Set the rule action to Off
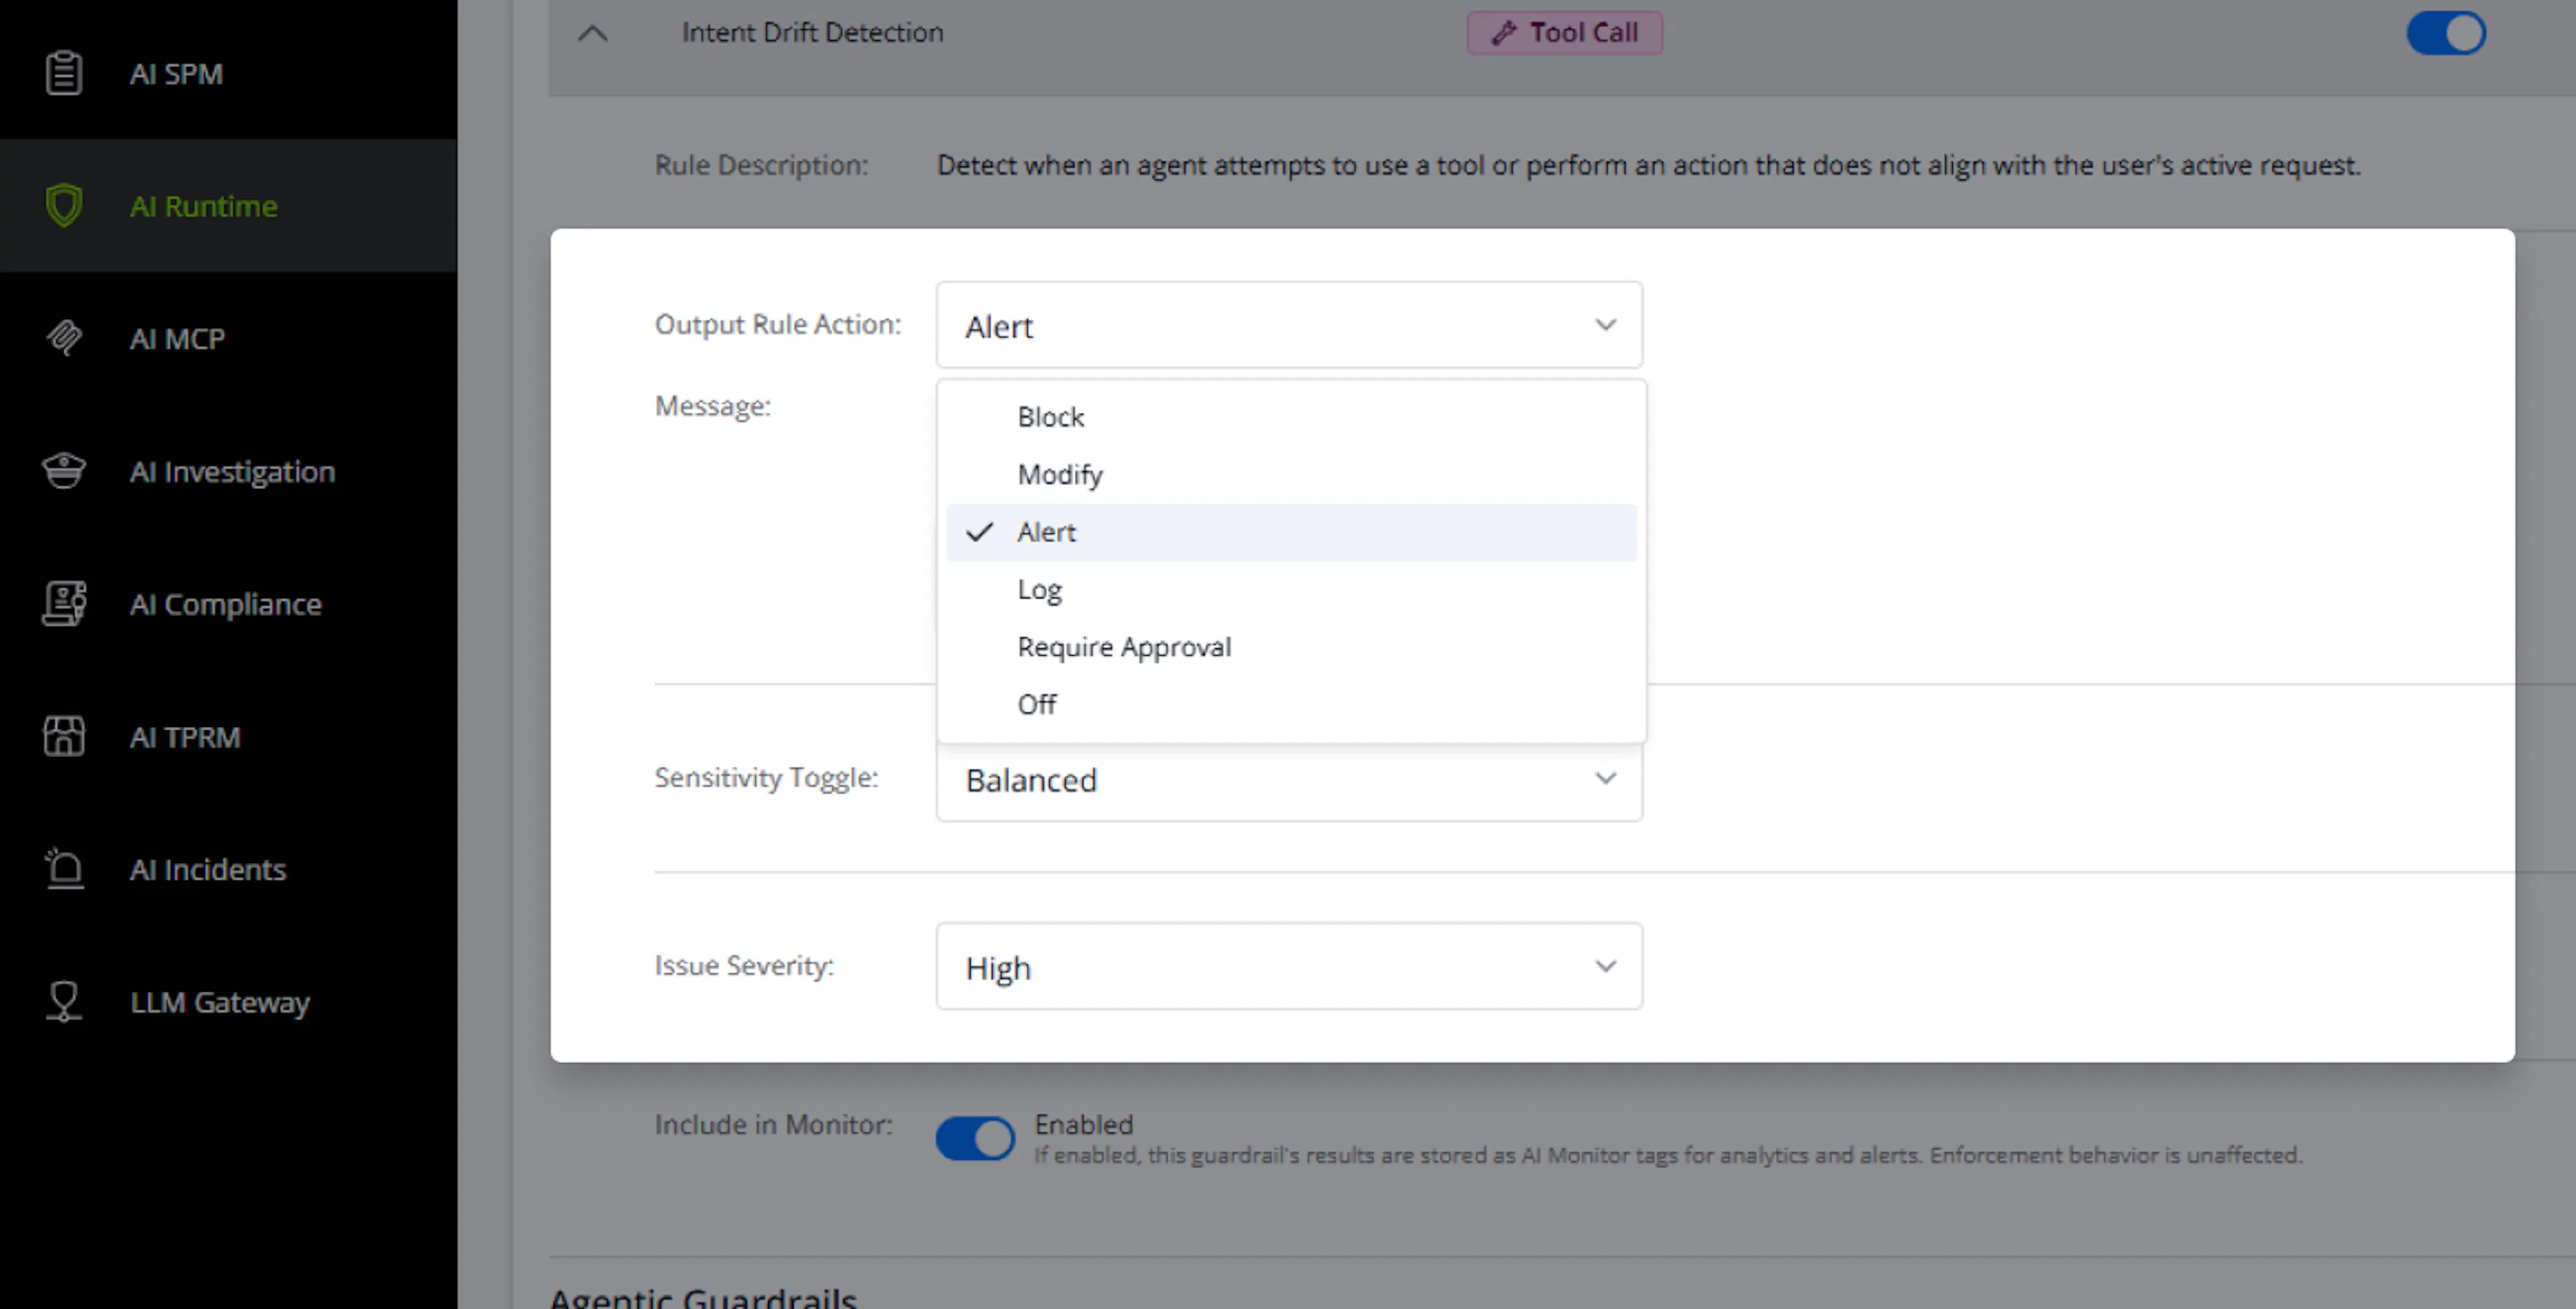 (1291, 705)
